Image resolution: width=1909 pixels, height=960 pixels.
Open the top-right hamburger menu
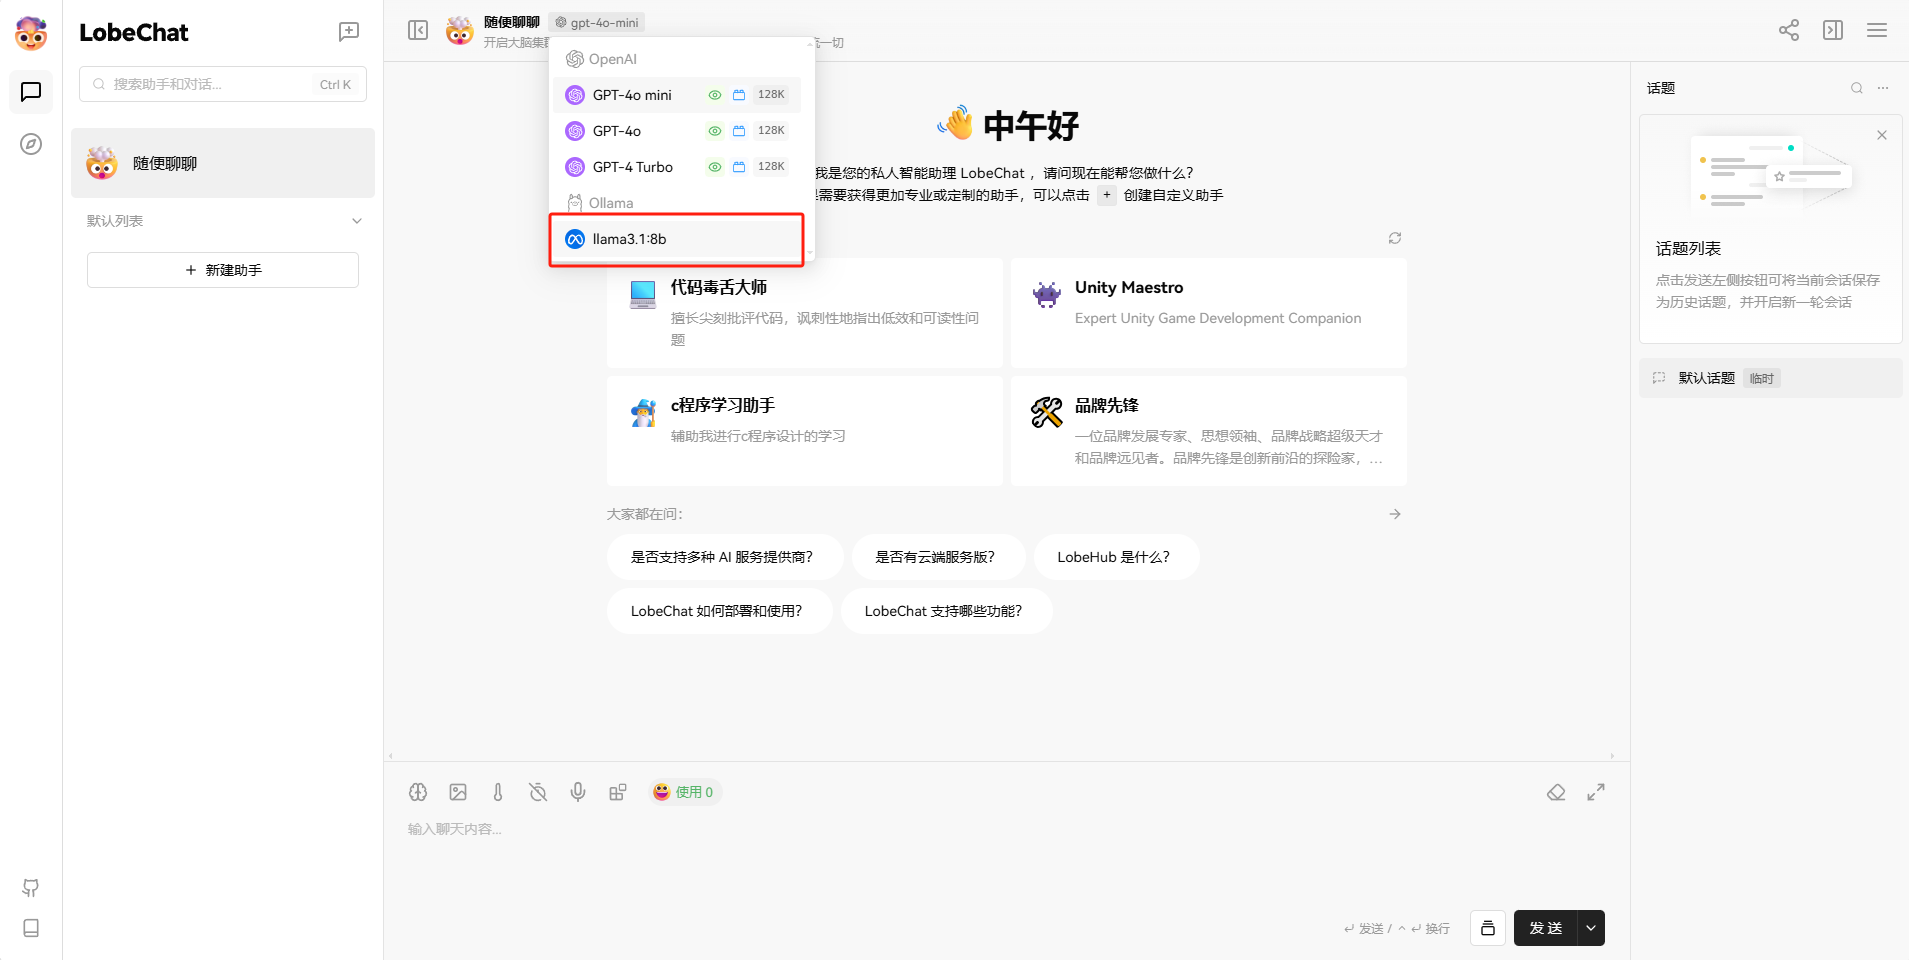click(x=1877, y=30)
